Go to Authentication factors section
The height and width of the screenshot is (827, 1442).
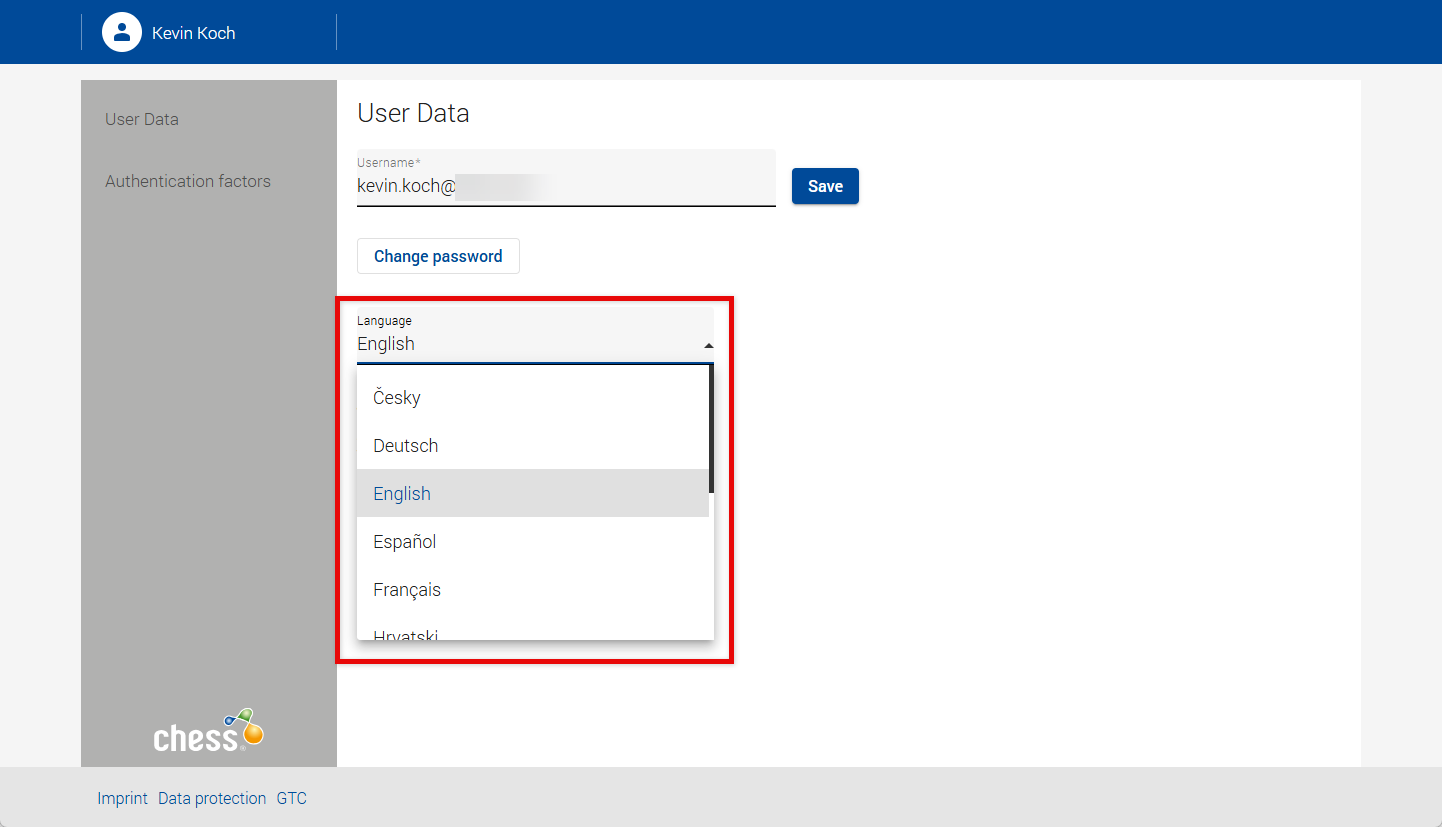(188, 181)
